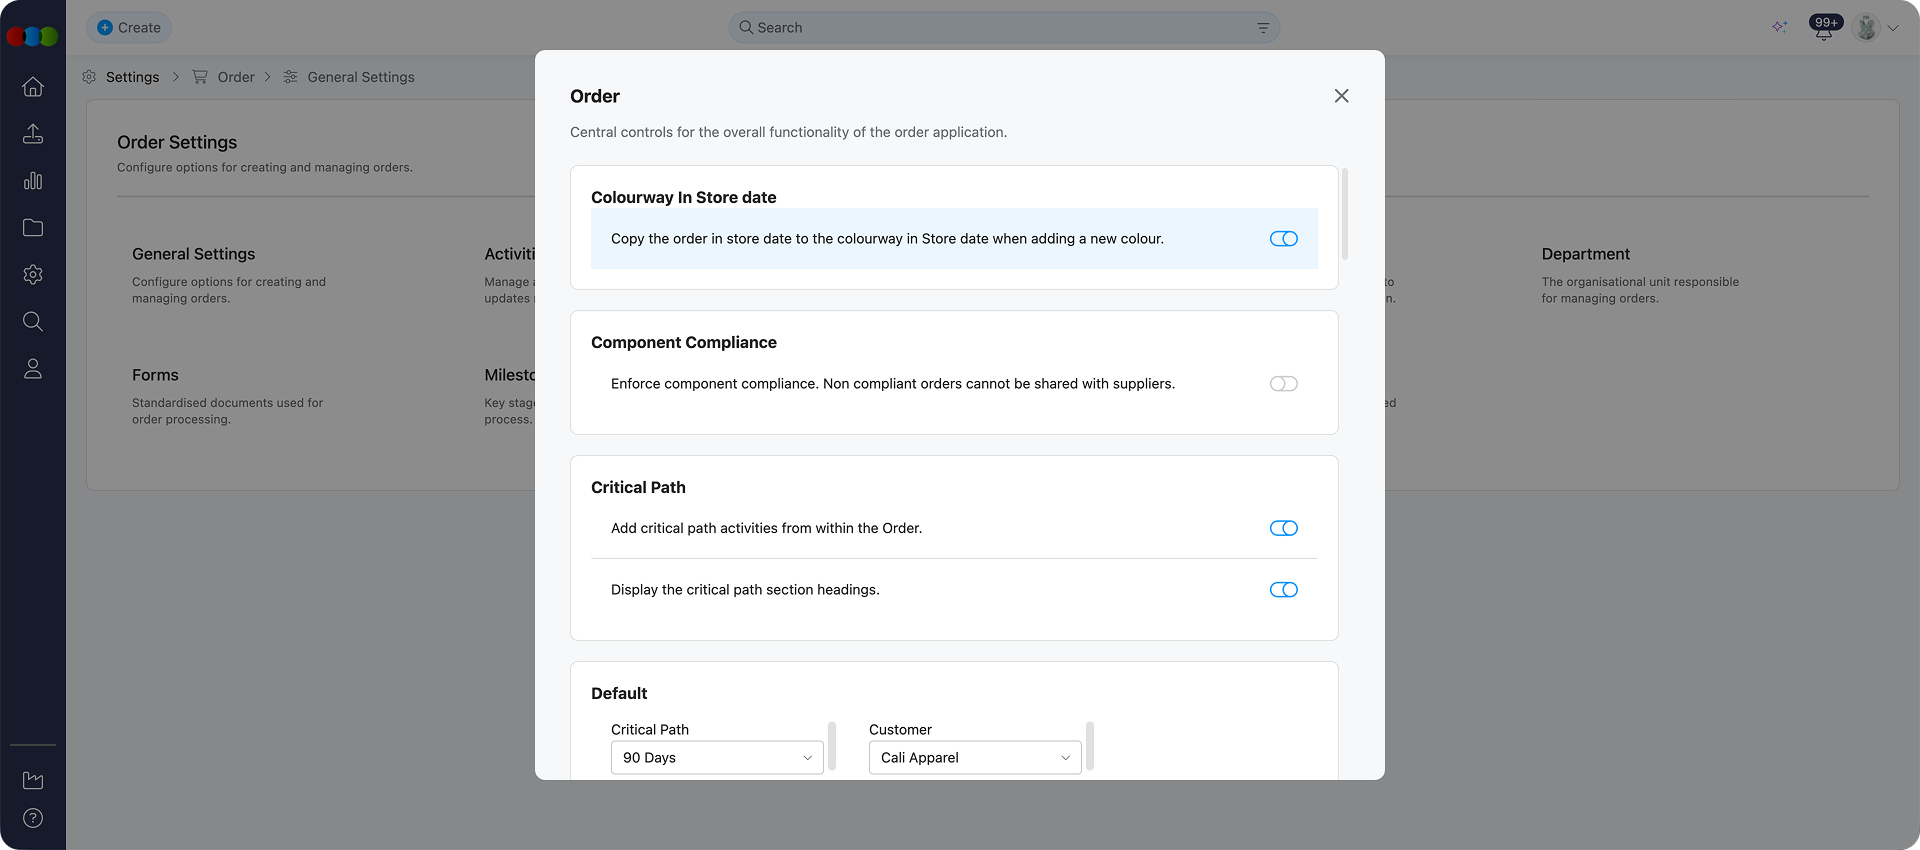Open the upload icon in sidebar
This screenshot has height=850, width=1920.
(x=33, y=134)
